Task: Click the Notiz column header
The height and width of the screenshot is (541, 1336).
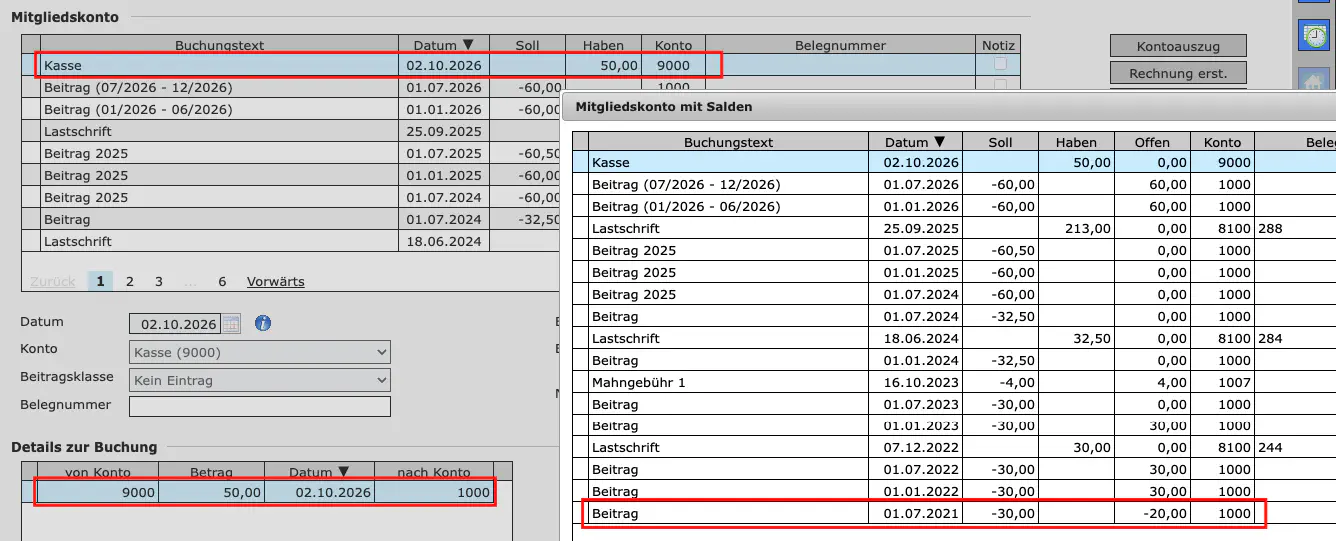Action: pos(998,45)
